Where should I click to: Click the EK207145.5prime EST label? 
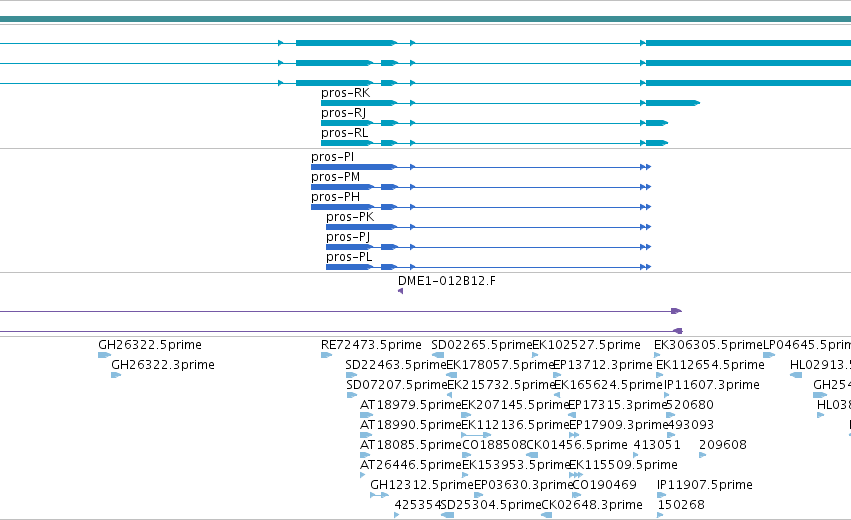click(515, 405)
